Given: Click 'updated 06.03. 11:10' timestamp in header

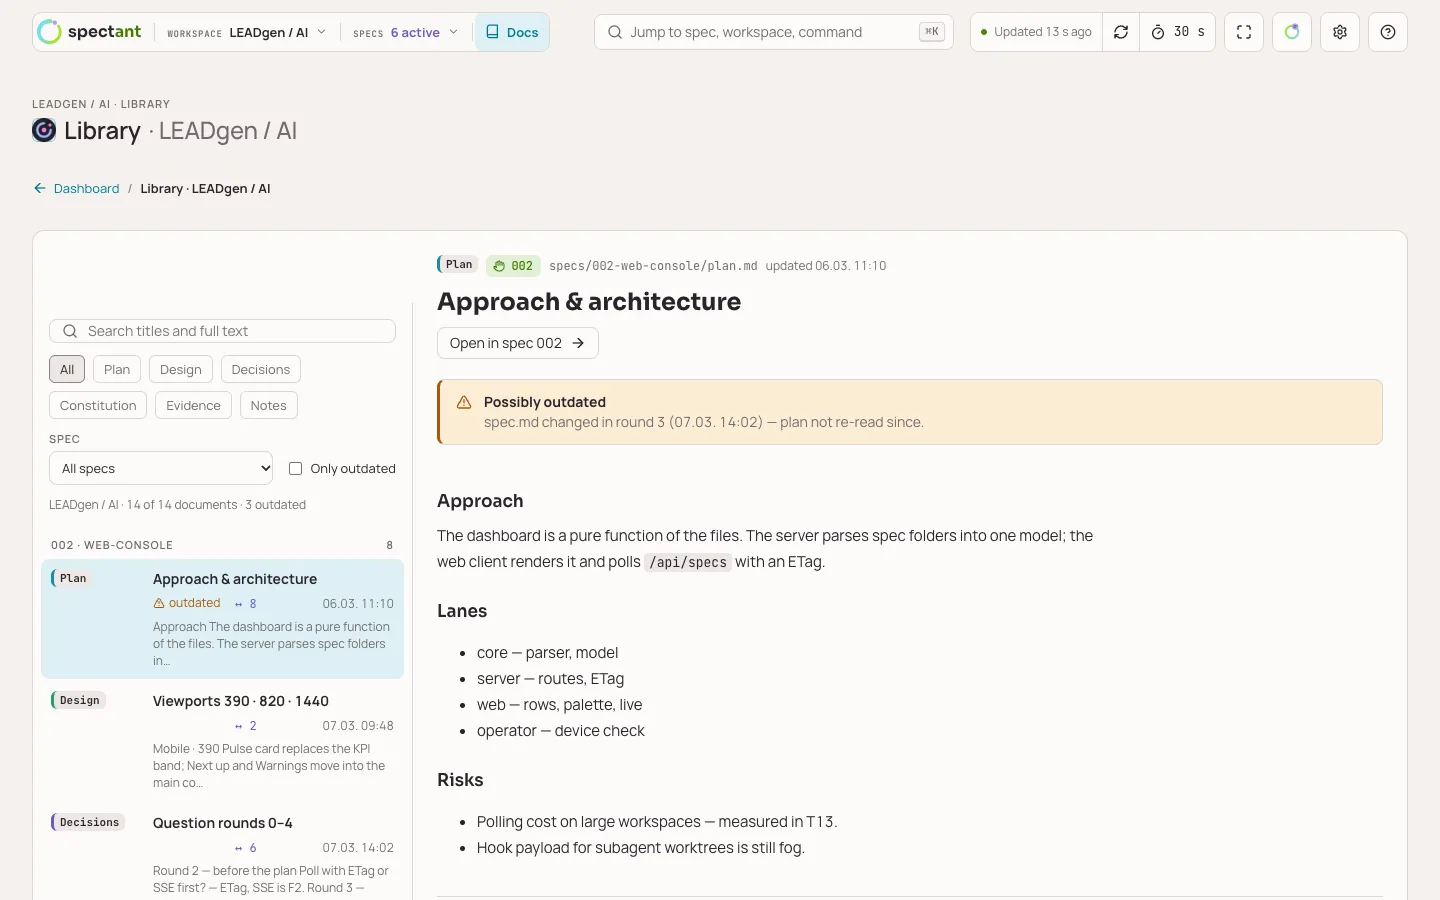Looking at the screenshot, I should pyautogui.click(x=826, y=266).
